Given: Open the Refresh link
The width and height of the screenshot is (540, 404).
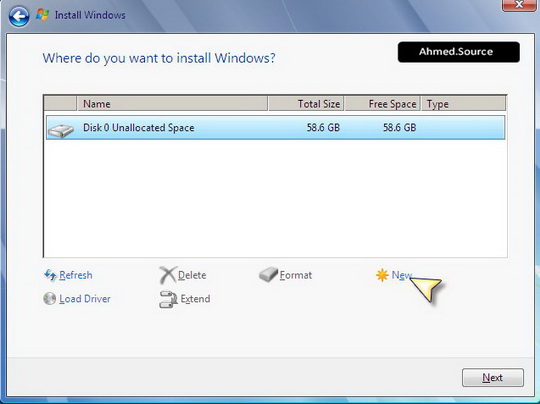Looking at the screenshot, I should [76, 275].
